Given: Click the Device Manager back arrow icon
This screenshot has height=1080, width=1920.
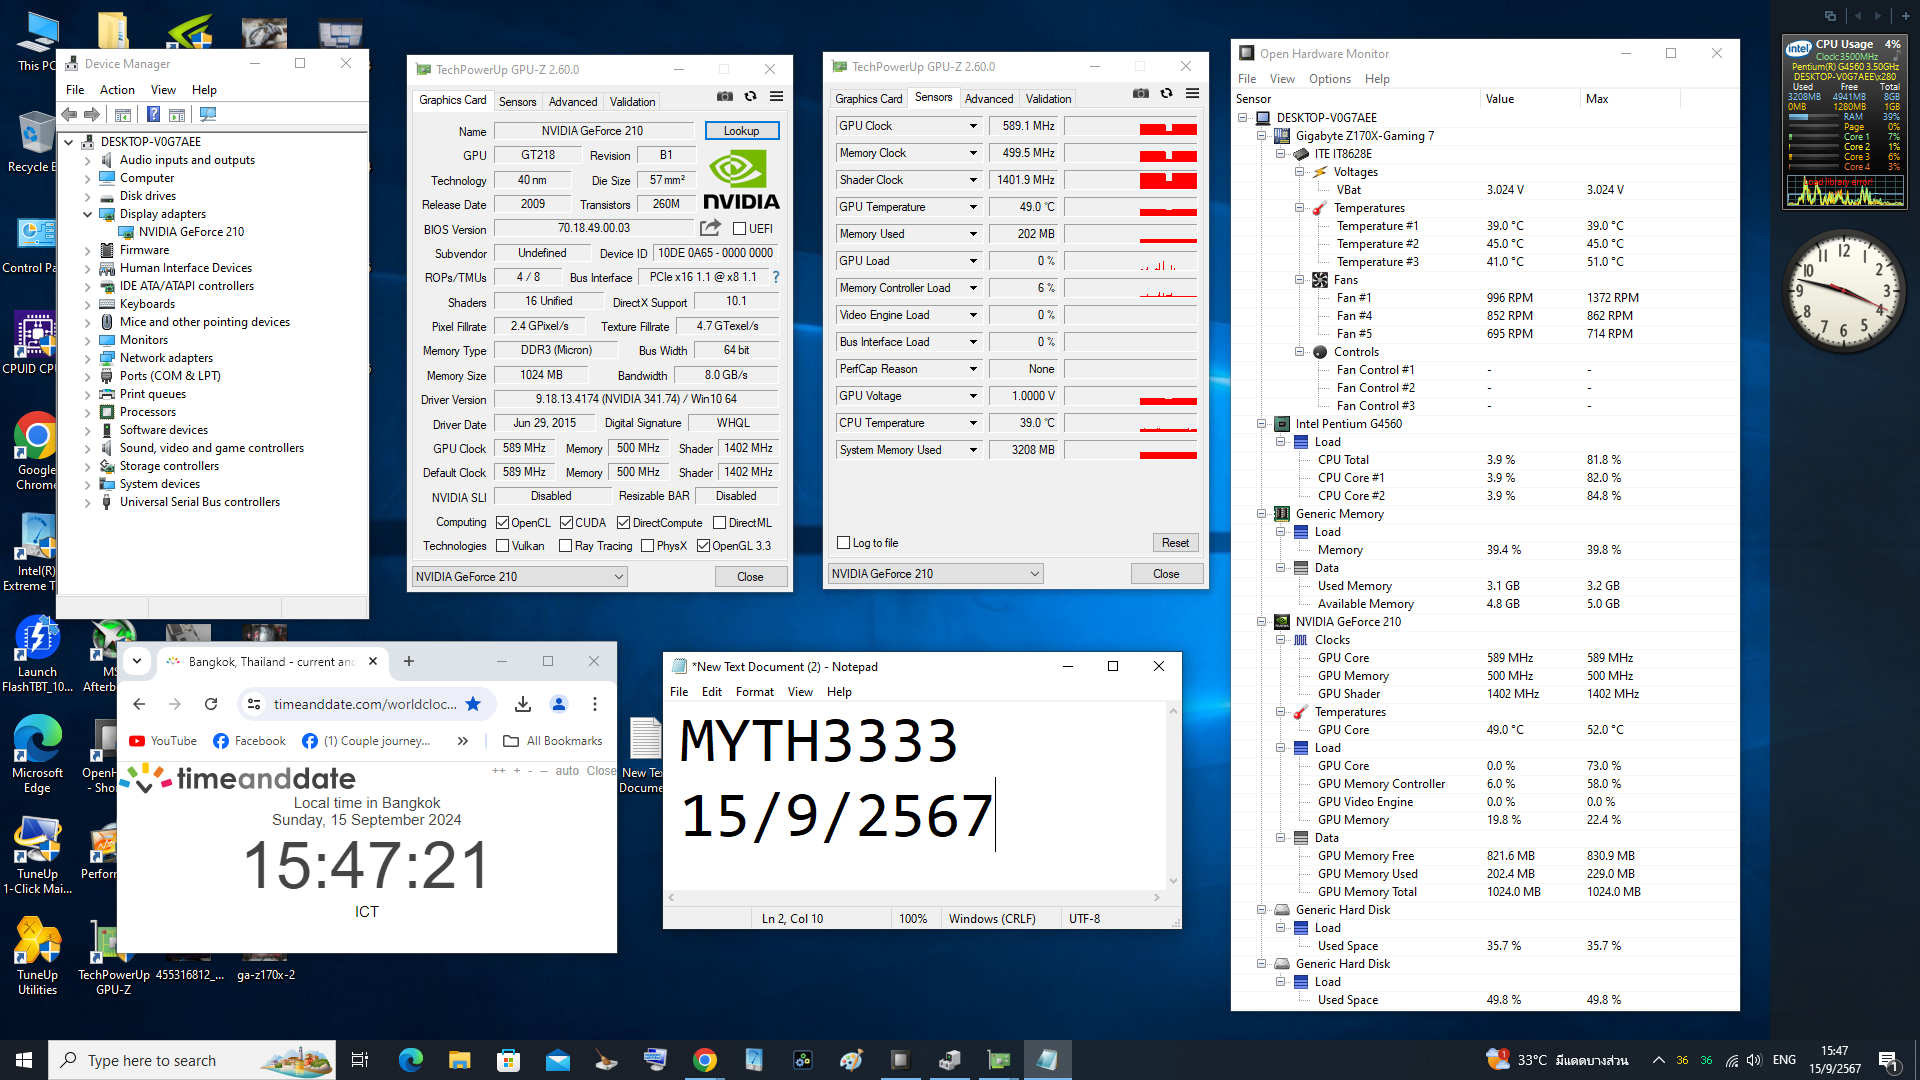Looking at the screenshot, I should pos(69,115).
